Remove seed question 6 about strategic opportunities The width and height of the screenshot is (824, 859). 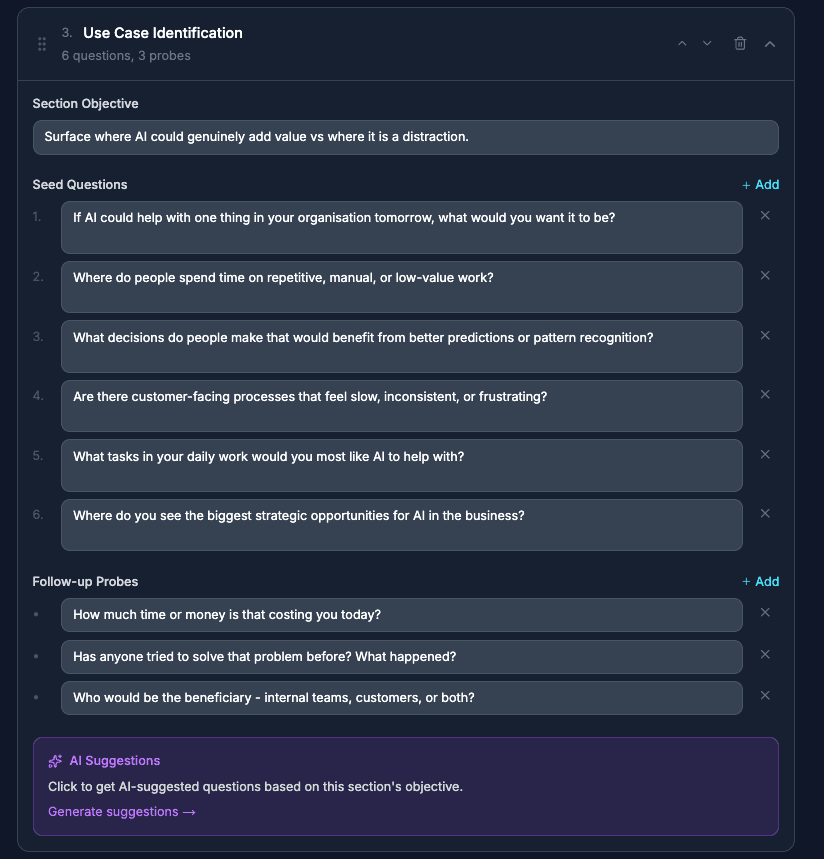coord(765,513)
